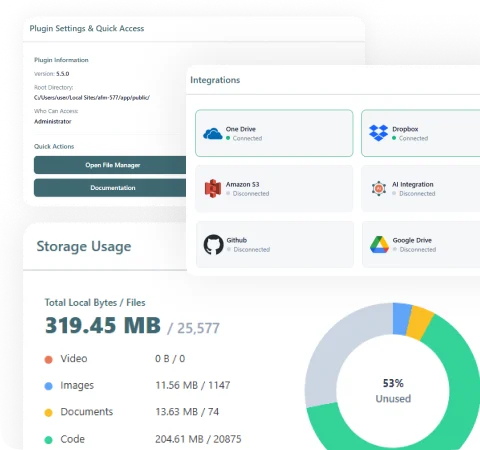Click the '0 B / 0' value
Image resolution: width=480 pixels, height=450 pixels.
point(170,359)
